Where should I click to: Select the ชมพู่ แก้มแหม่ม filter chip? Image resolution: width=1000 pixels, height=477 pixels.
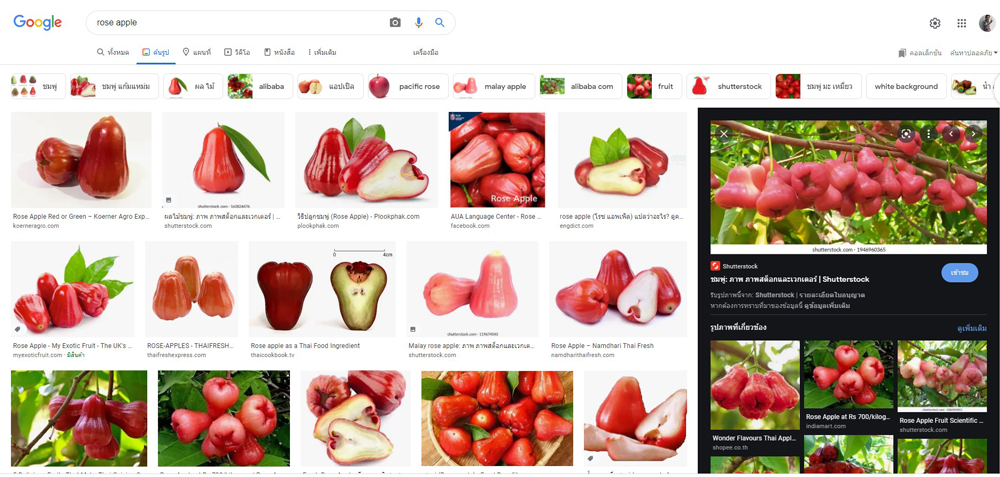click(x=114, y=86)
